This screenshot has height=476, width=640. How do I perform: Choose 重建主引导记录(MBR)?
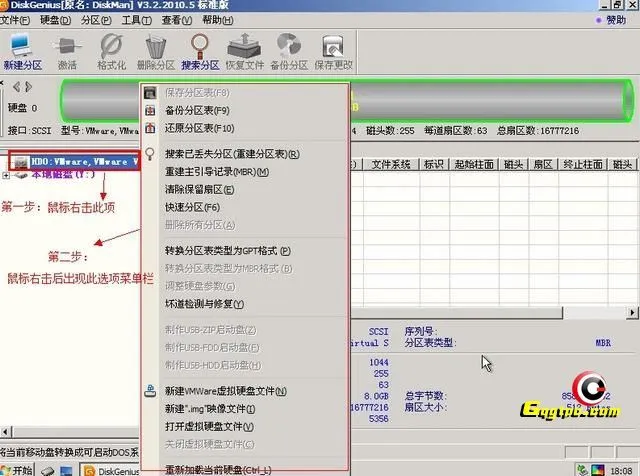coord(217,172)
